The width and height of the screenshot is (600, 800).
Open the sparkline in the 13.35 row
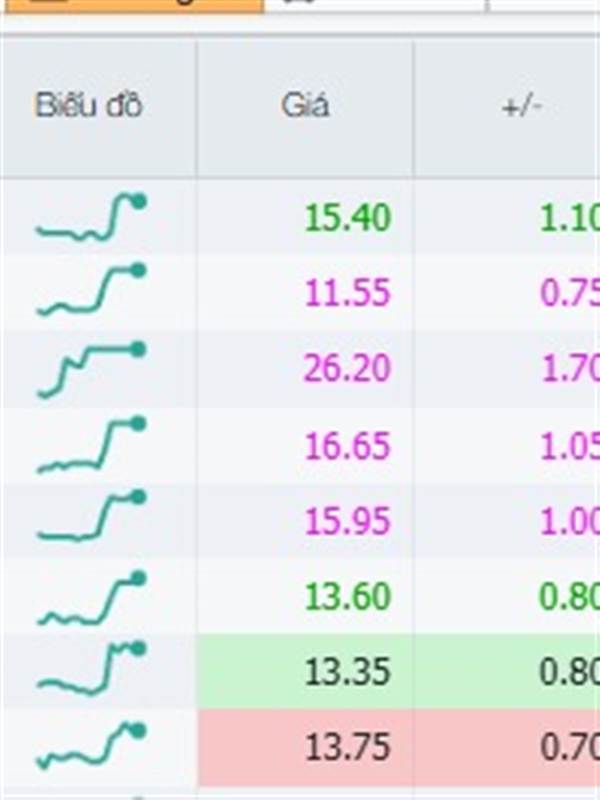[x=91, y=670]
